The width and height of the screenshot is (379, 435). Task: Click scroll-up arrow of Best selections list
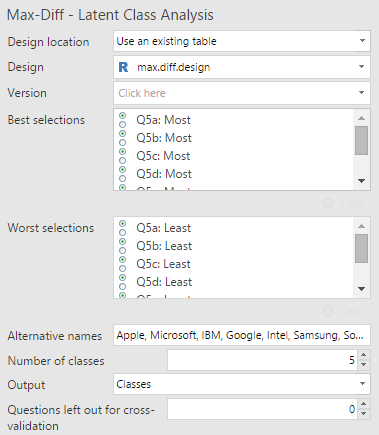point(361,118)
